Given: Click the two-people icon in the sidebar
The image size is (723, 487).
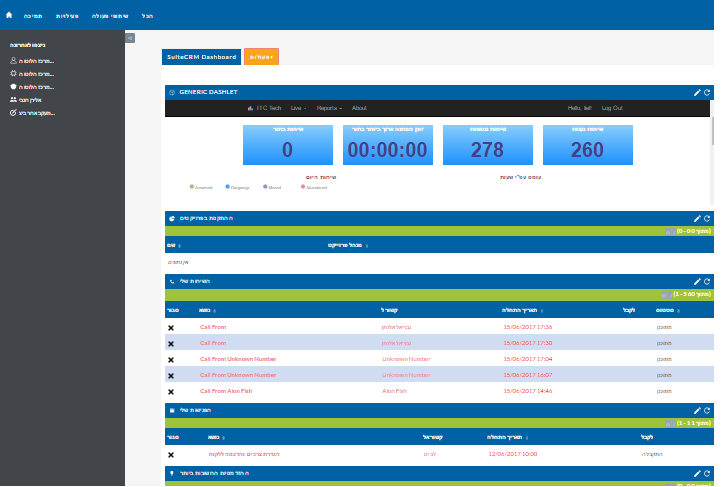Looking at the screenshot, I should [x=12, y=100].
